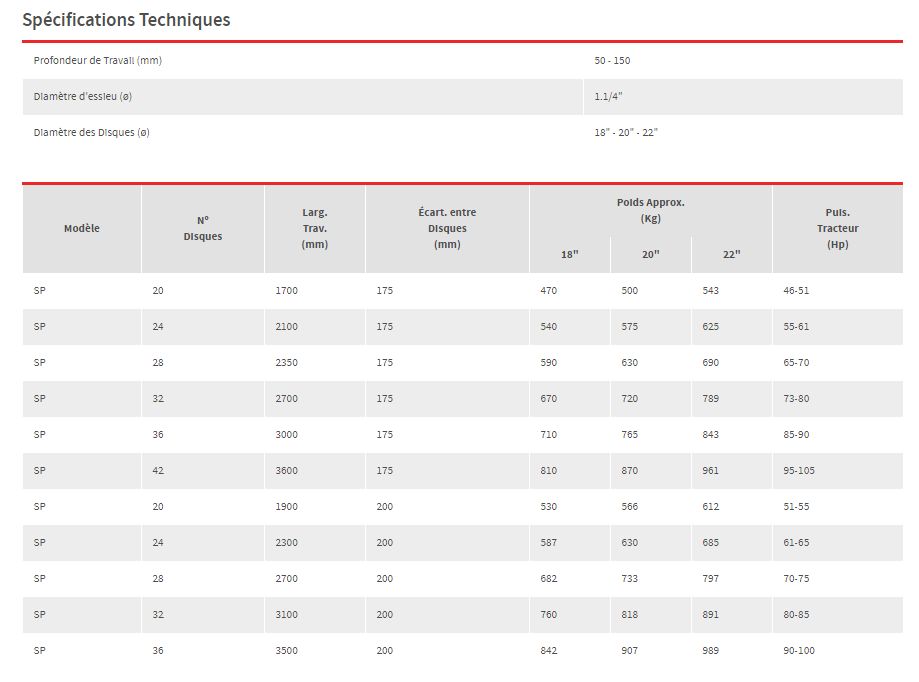
Task: Click the Modèle column header
Action: (x=82, y=229)
